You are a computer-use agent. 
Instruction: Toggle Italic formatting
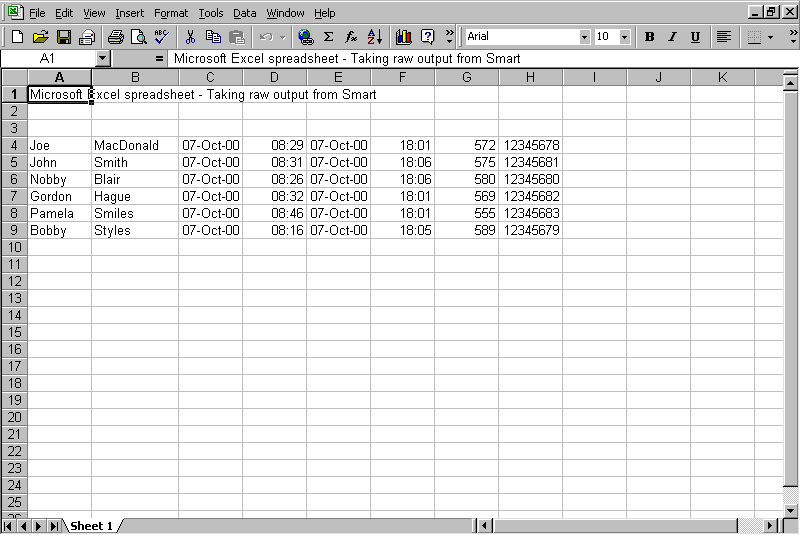(x=672, y=37)
